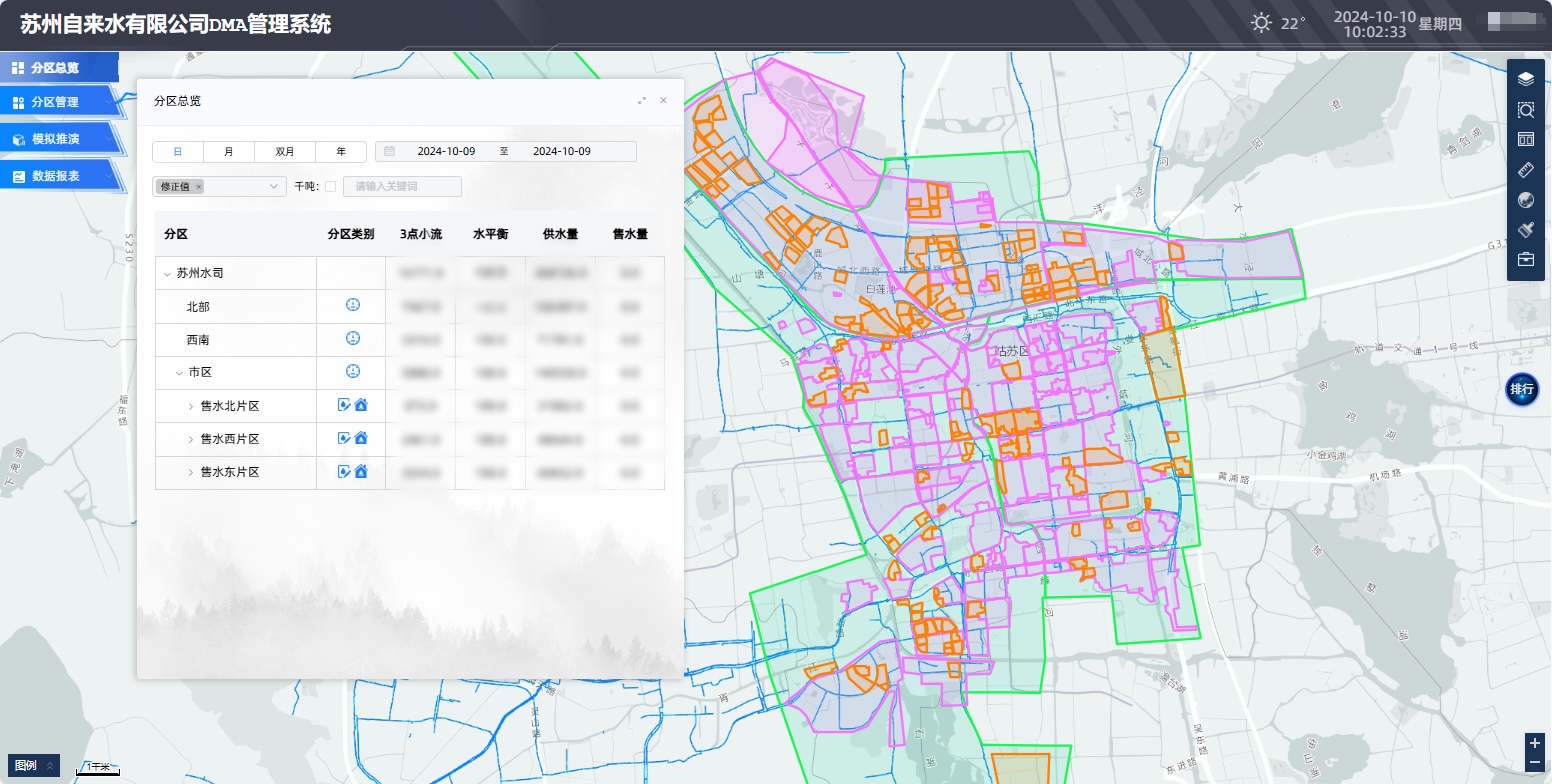Select the 月 period option
The height and width of the screenshot is (784, 1552).
[229, 152]
